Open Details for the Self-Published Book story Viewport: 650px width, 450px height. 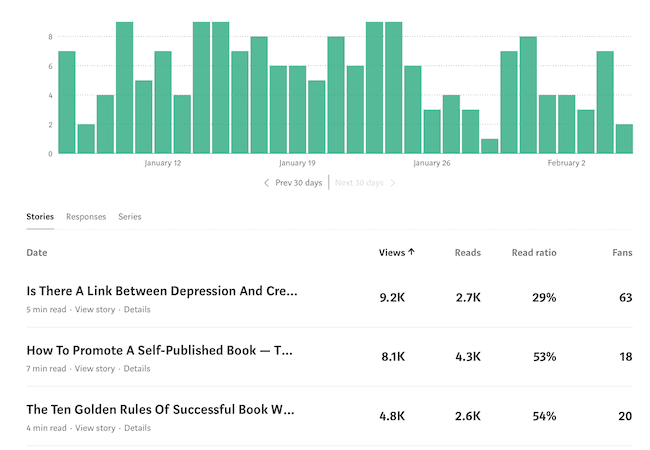pyautogui.click(x=137, y=369)
